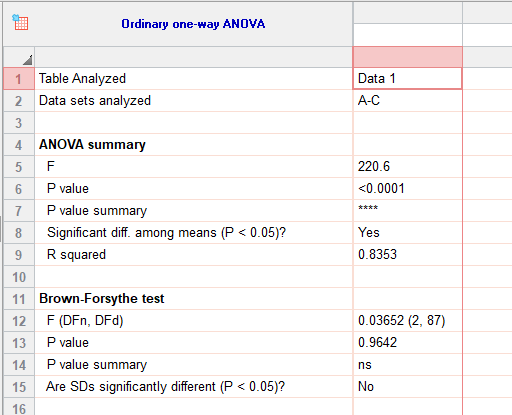Click the Table Analyzed label
The height and width of the screenshot is (415, 512).
tap(82, 79)
